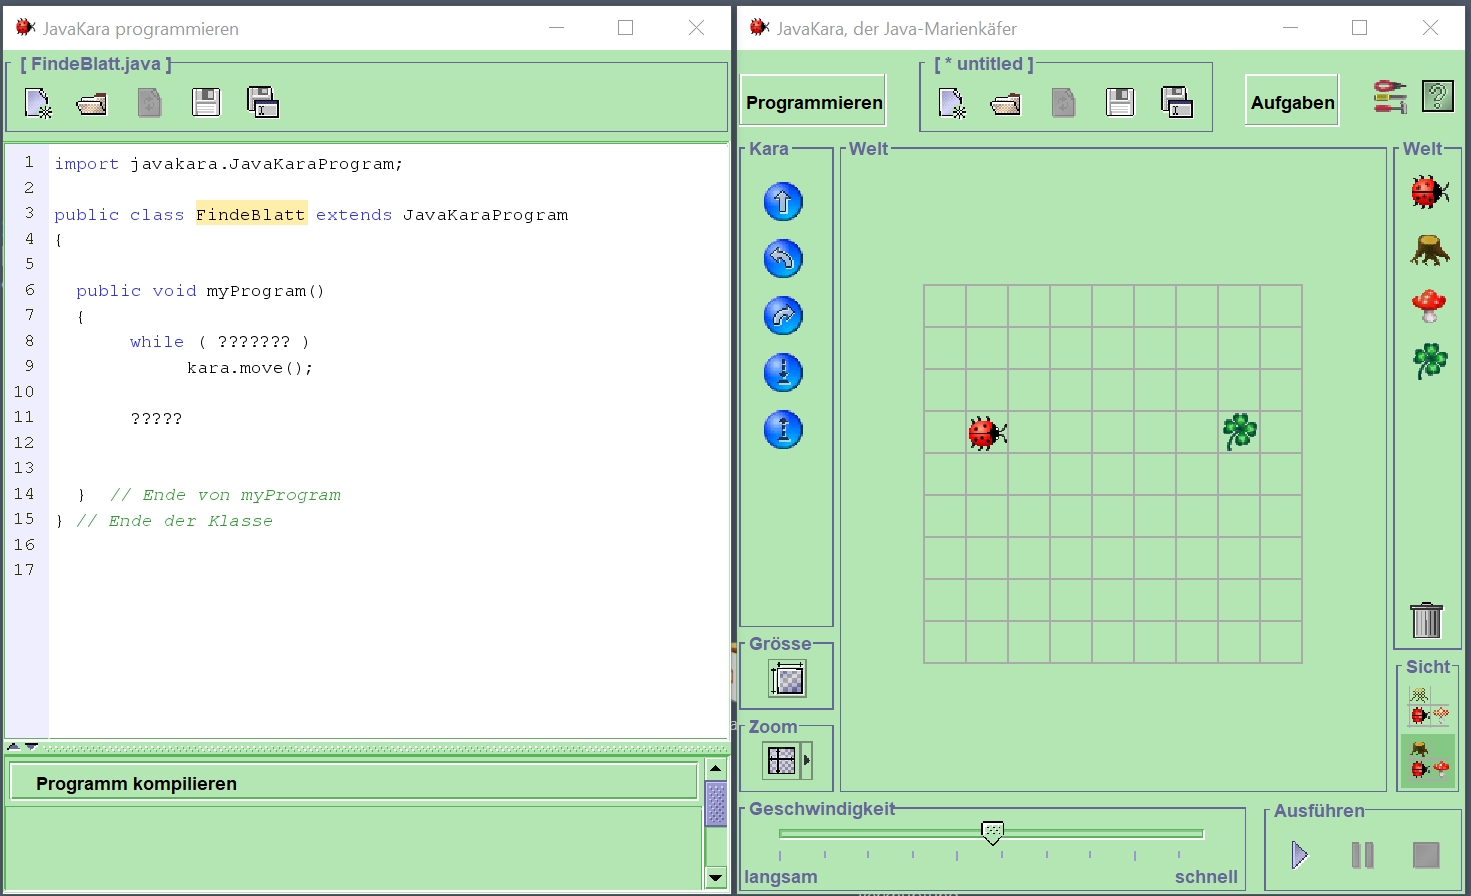Screen dimensions: 1471x896
Task: Open the Programmieren editor window
Action: [813, 102]
